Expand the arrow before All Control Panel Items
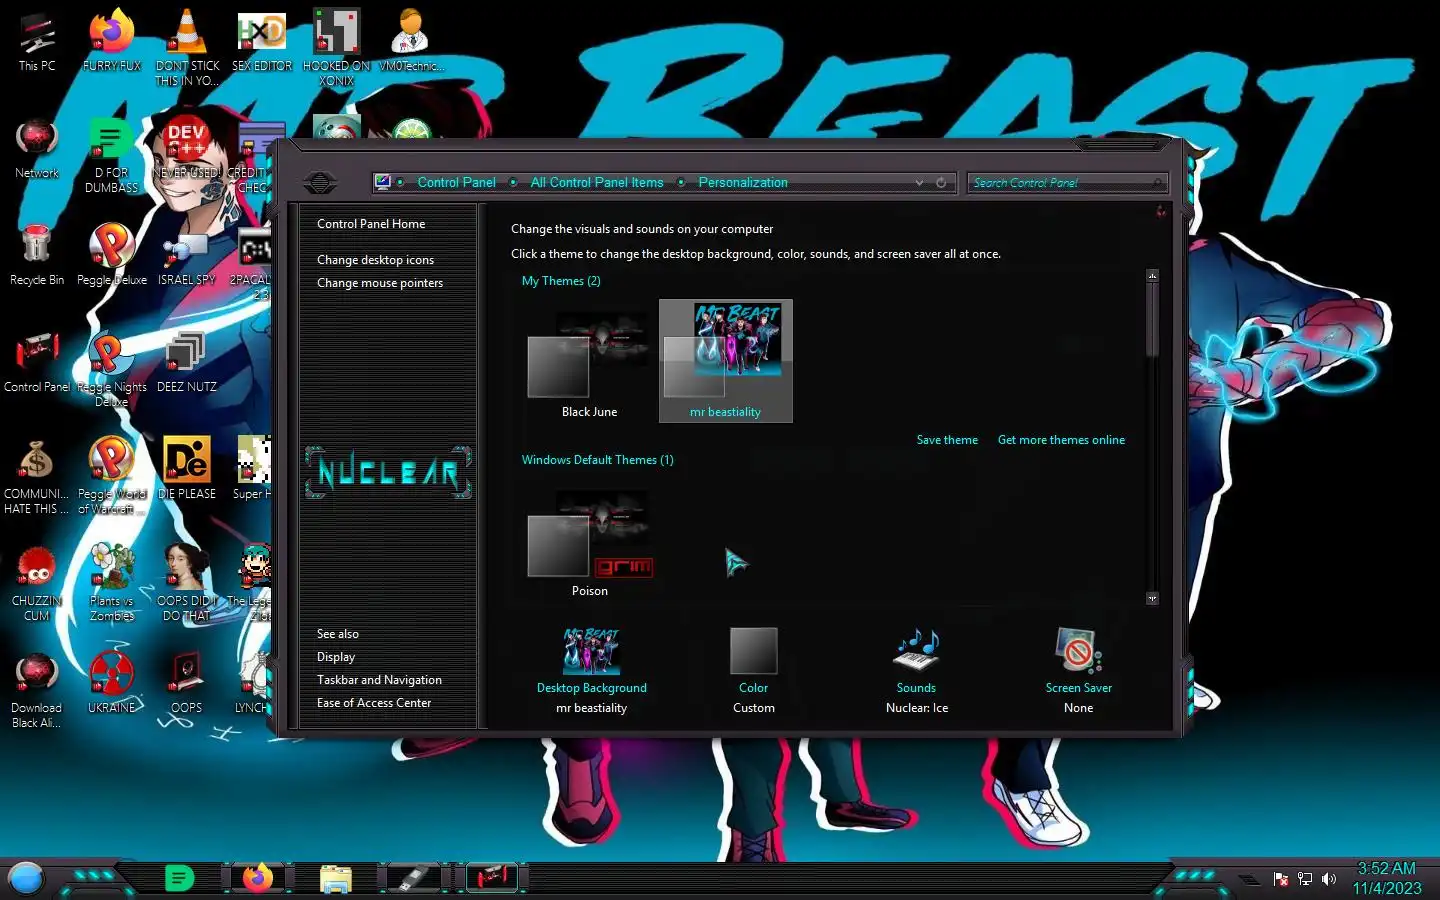1440x900 pixels. [513, 182]
